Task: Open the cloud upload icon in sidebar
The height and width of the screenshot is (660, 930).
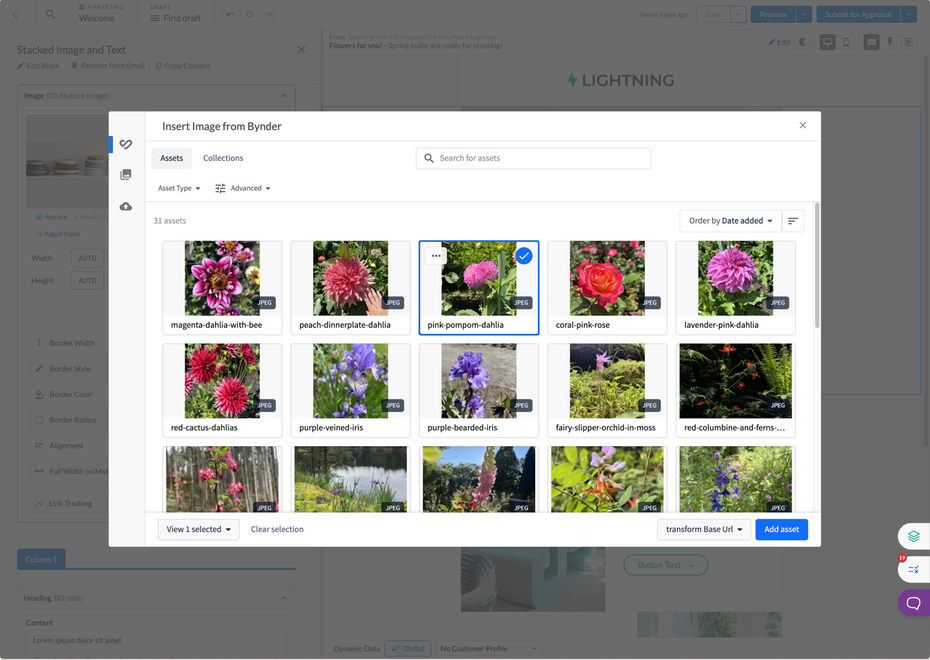Action: (x=126, y=206)
